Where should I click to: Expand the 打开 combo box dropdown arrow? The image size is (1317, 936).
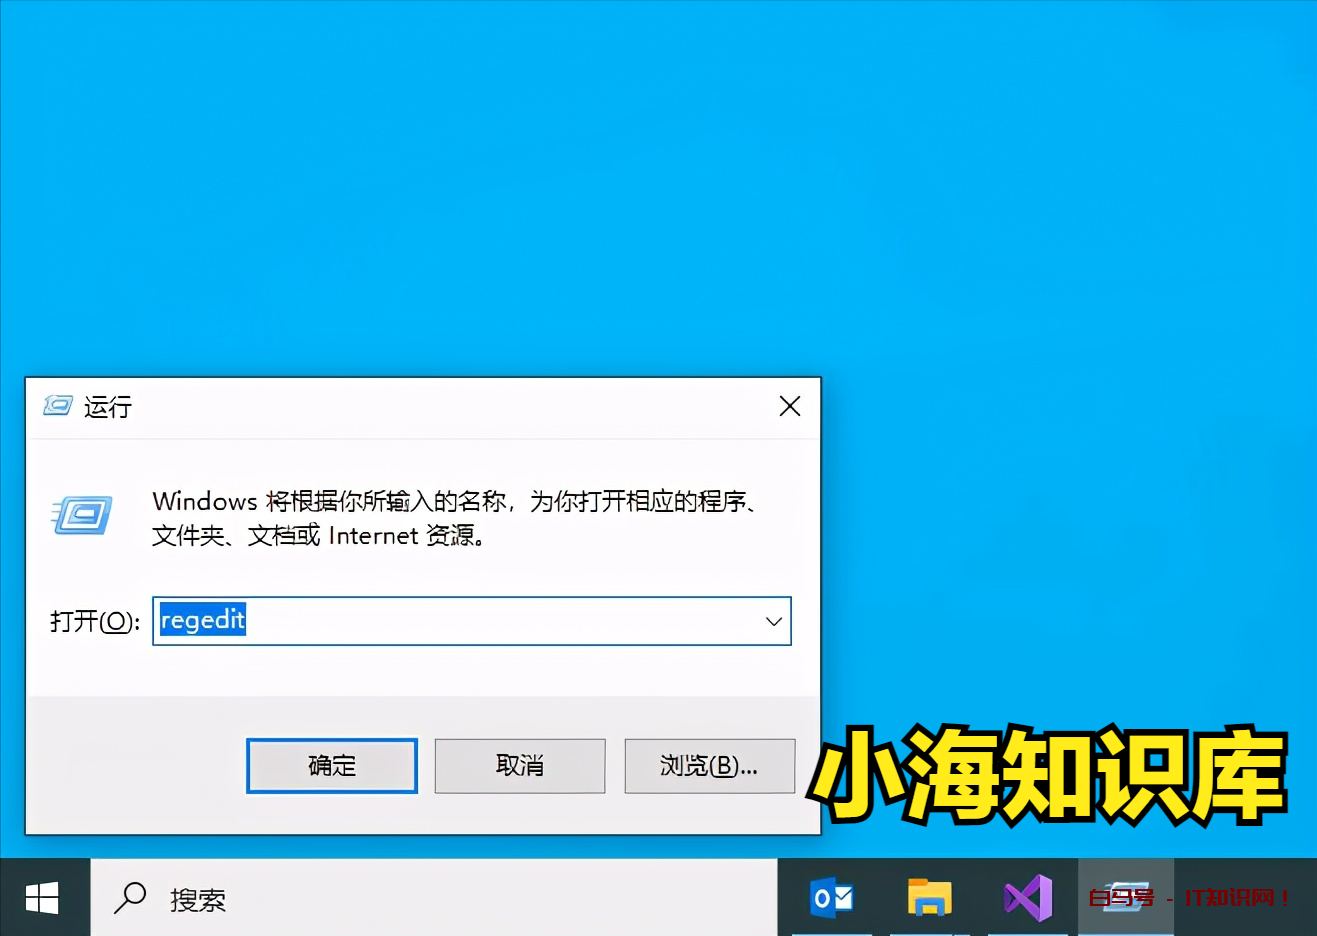(x=773, y=621)
